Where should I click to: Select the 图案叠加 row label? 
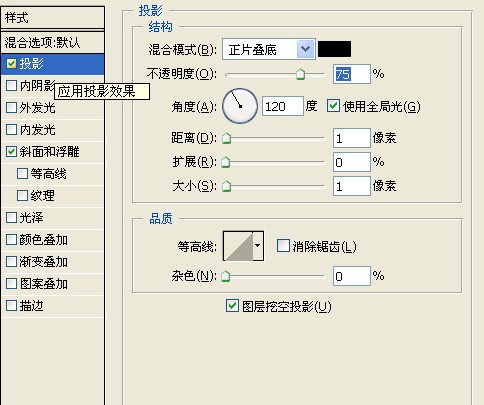43,284
